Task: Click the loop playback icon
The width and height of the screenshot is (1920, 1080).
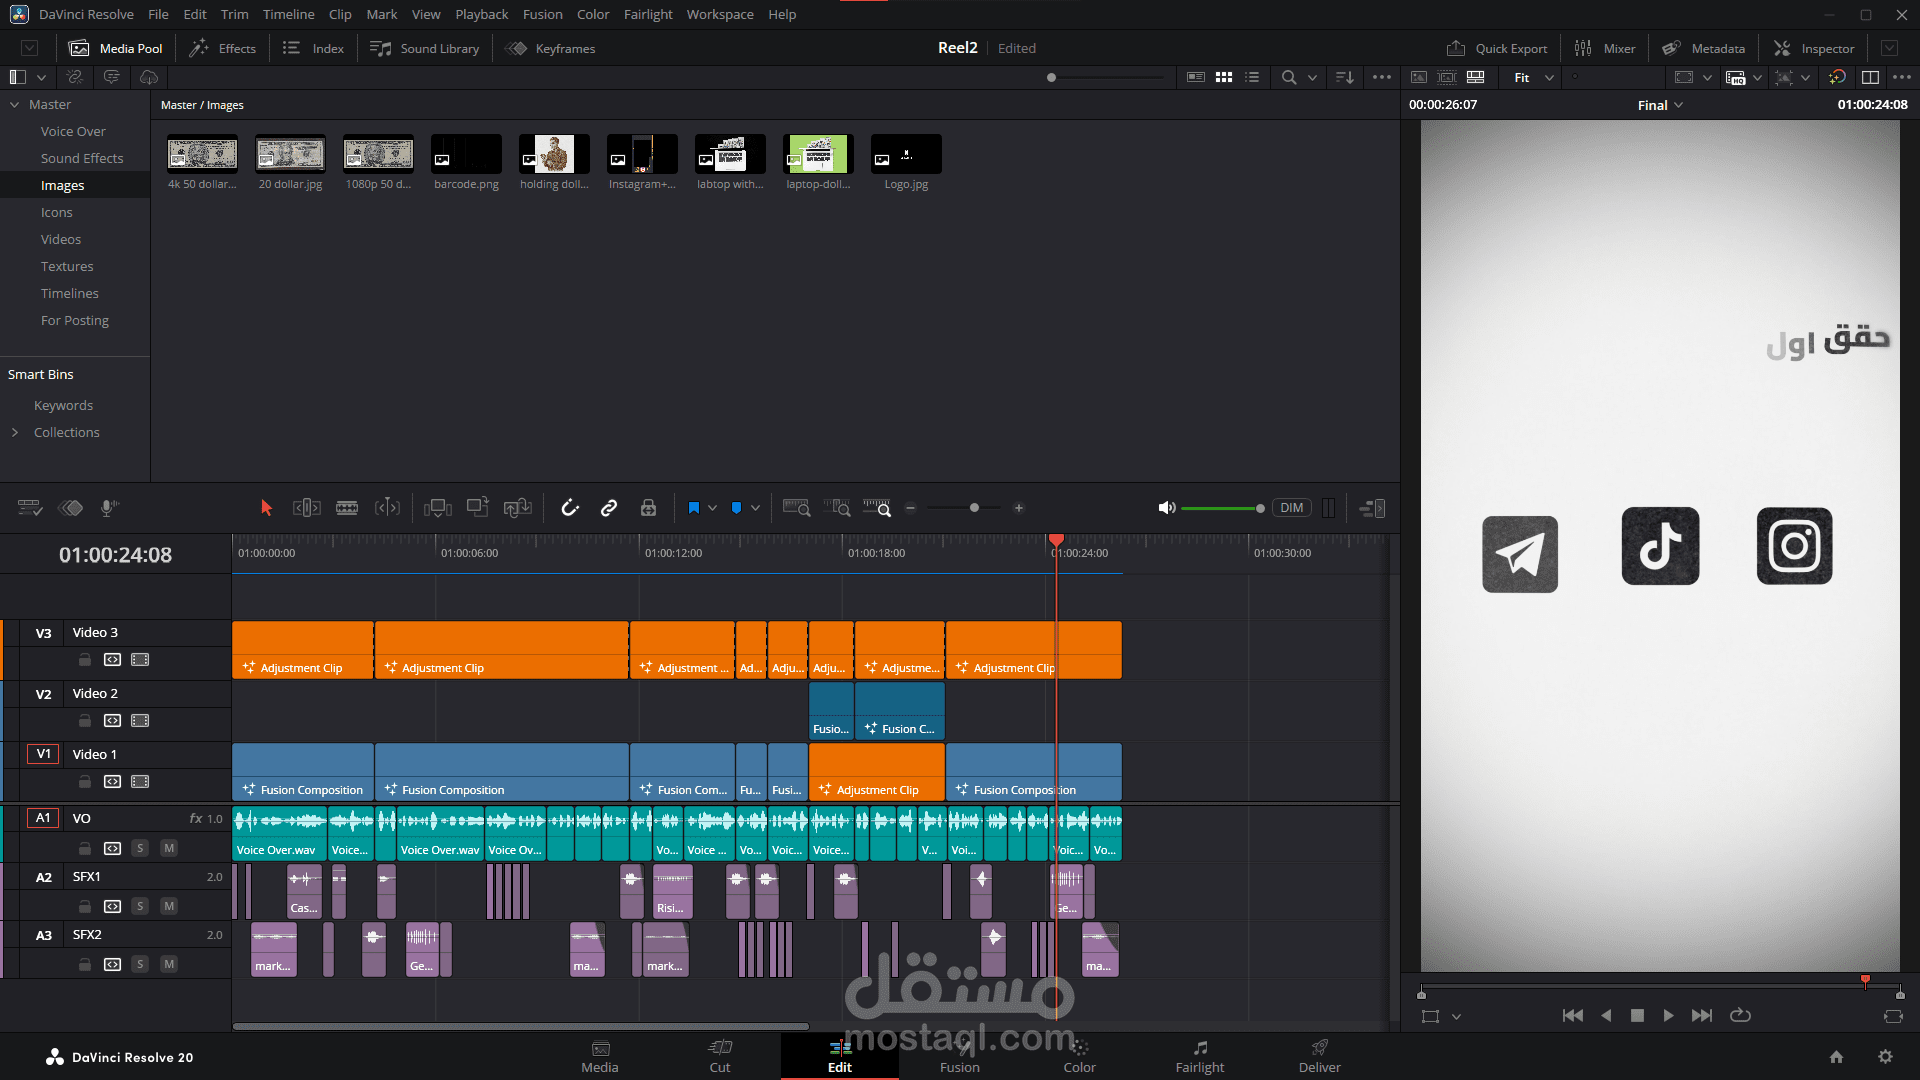Action: pos(1740,1015)
